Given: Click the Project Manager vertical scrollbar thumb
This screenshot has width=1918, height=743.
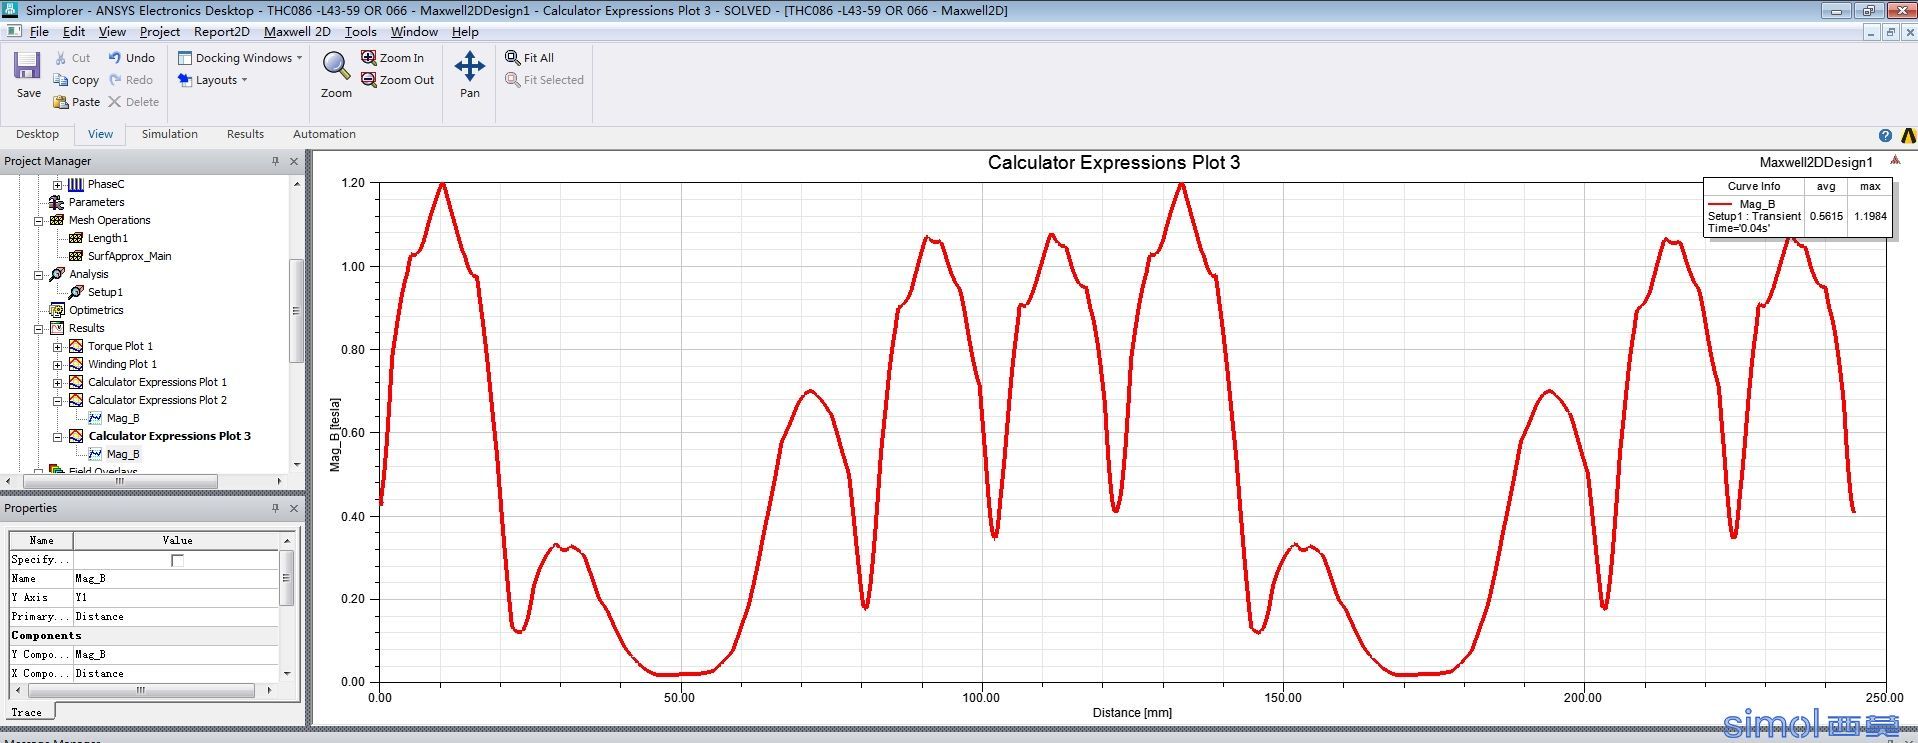Looking at the screenshot, I should pos(295,311).
